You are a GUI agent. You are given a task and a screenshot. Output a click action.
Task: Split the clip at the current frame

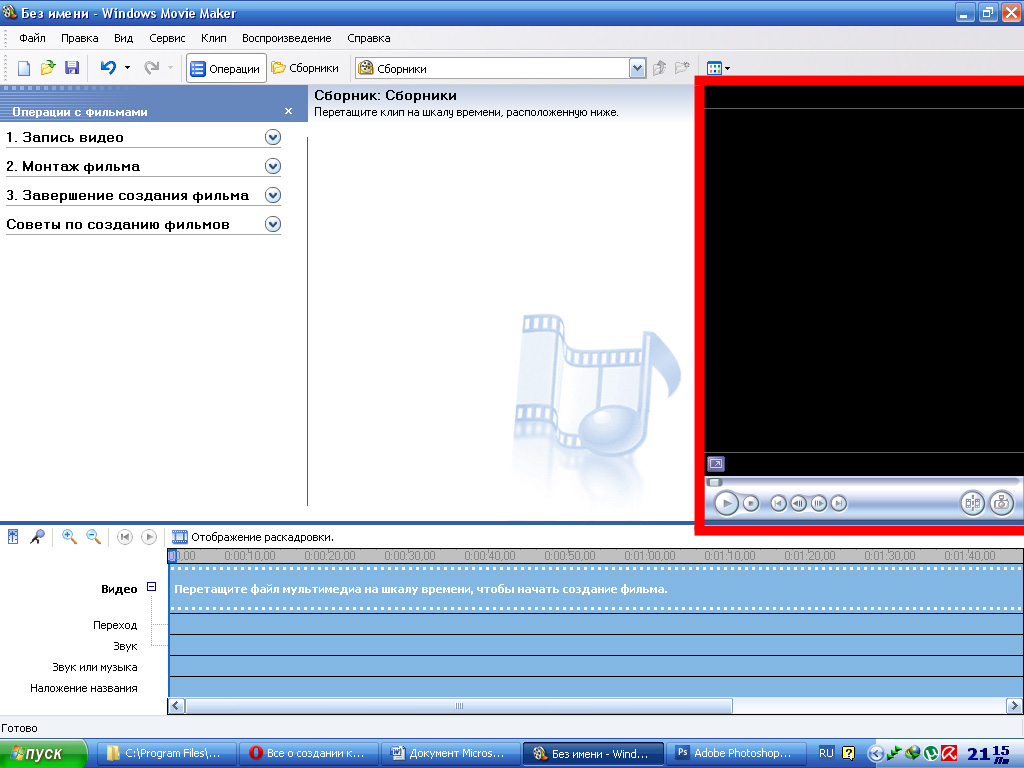[972, 503]
